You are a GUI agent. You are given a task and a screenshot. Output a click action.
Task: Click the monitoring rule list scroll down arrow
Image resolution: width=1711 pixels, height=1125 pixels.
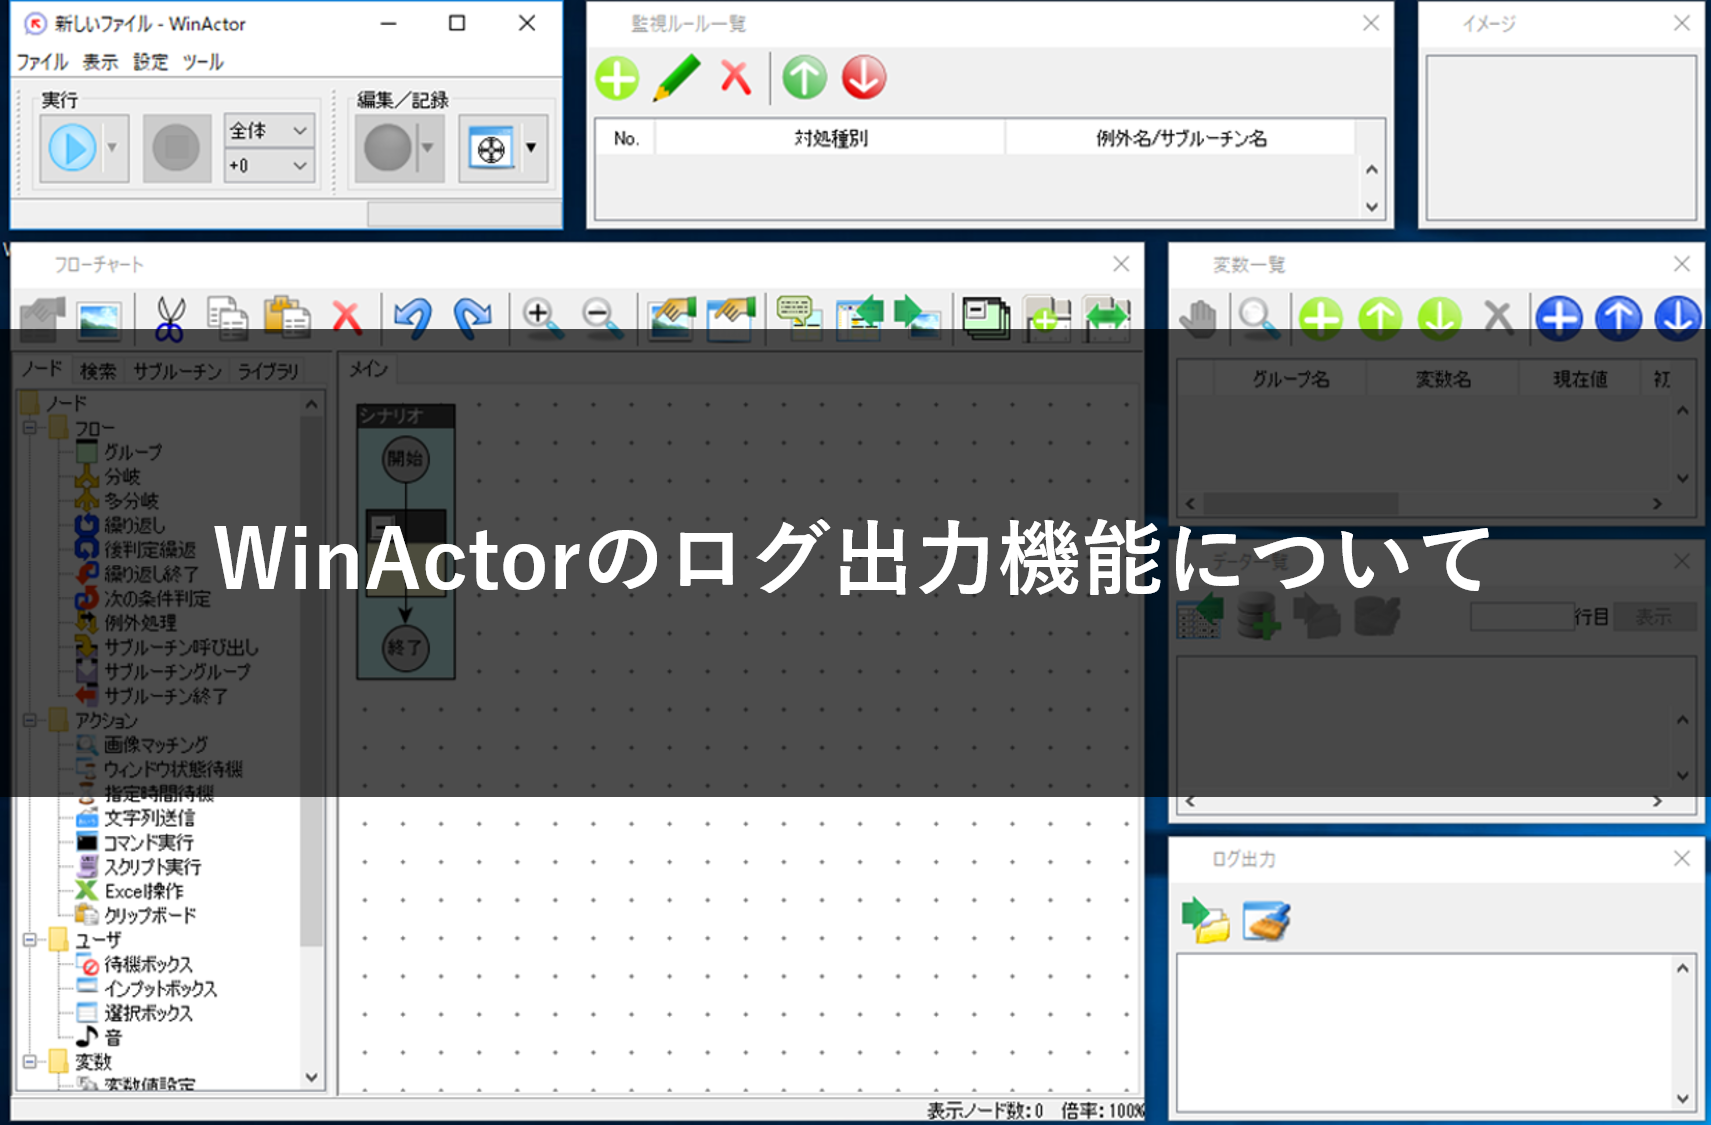[1372, 207]
